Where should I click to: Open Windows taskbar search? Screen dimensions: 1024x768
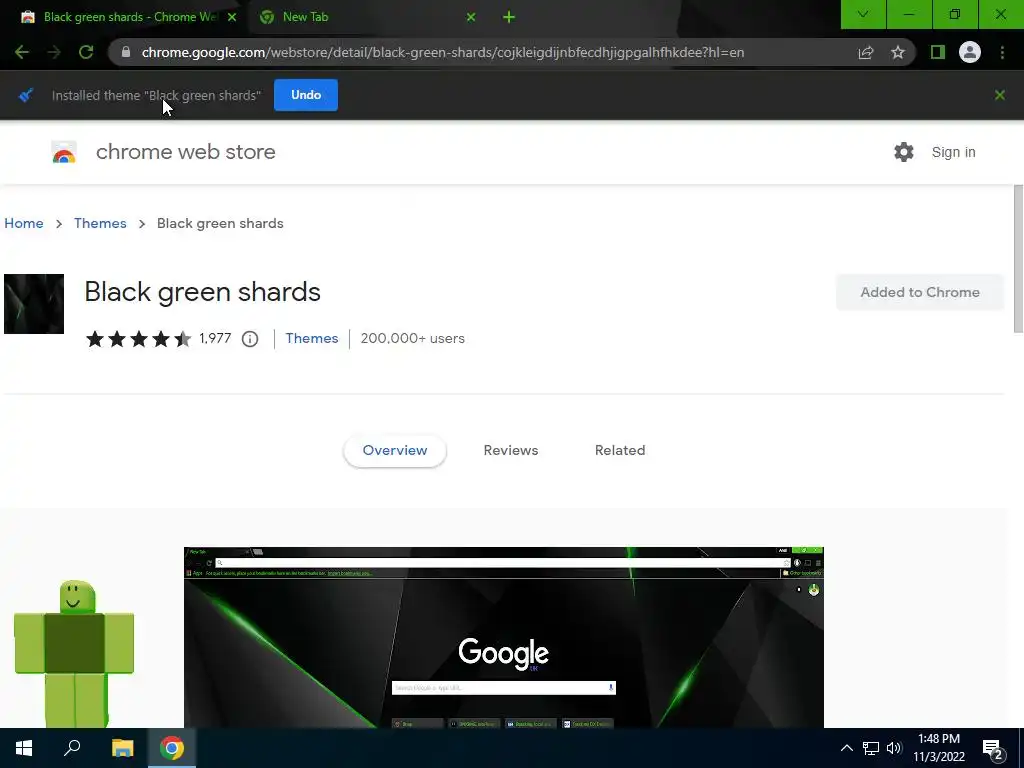point(72,748)
